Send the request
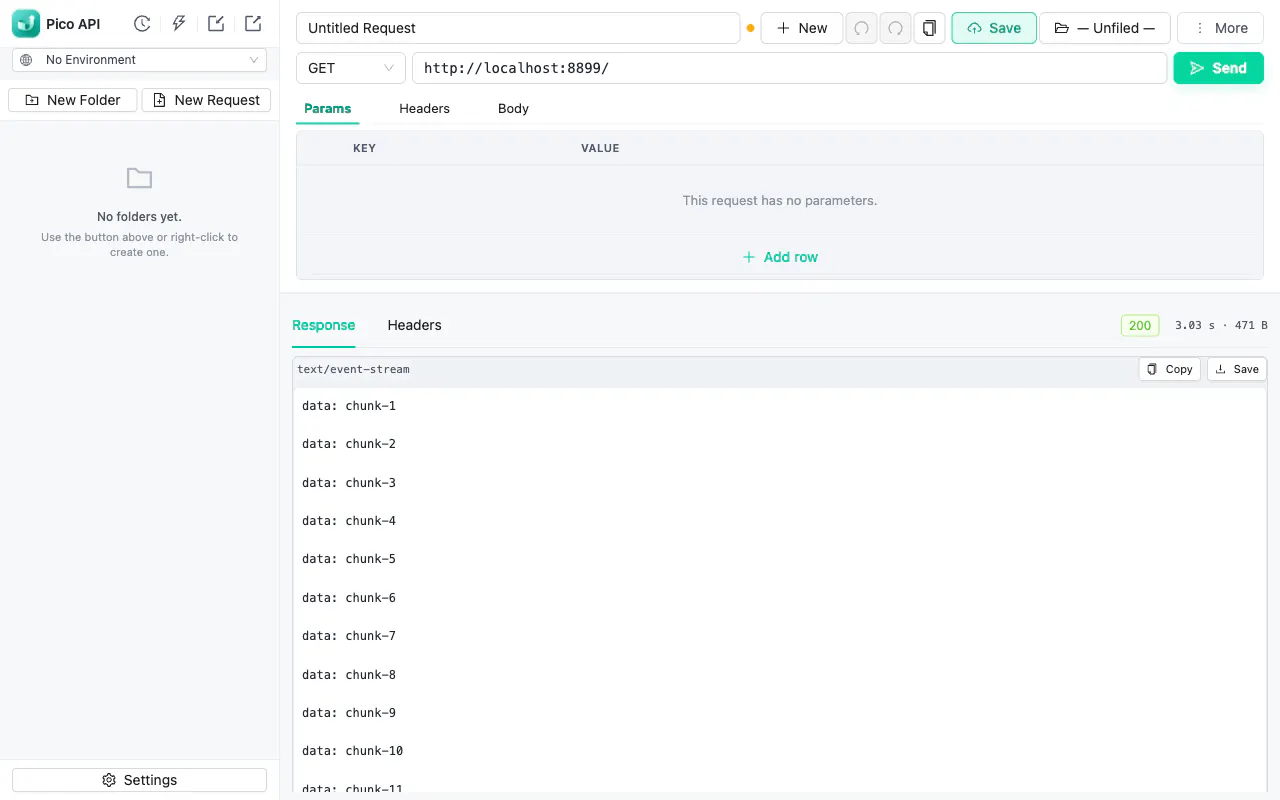The image size is (1280, 800). pos(1218,68)
